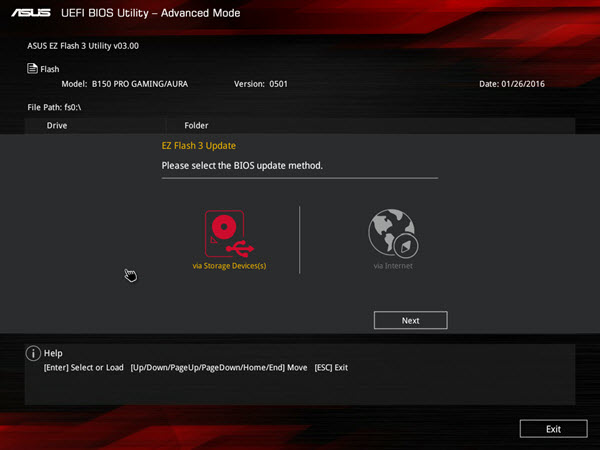Click the Next button
600x450 pixels.
pyautogui.click(x=411, y=320)
